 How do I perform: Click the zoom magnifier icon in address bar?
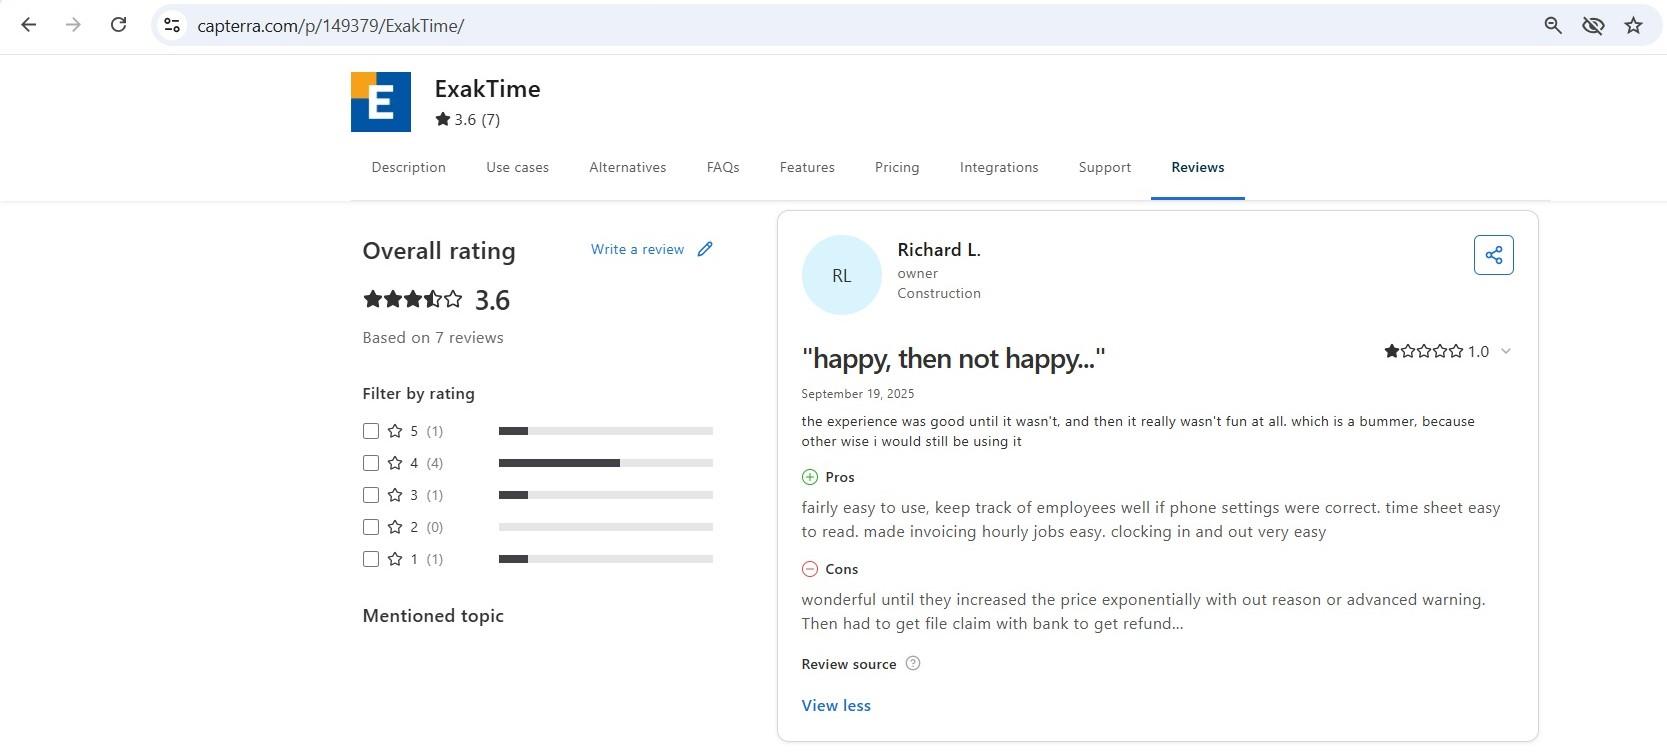click(x=1552, y=25)
